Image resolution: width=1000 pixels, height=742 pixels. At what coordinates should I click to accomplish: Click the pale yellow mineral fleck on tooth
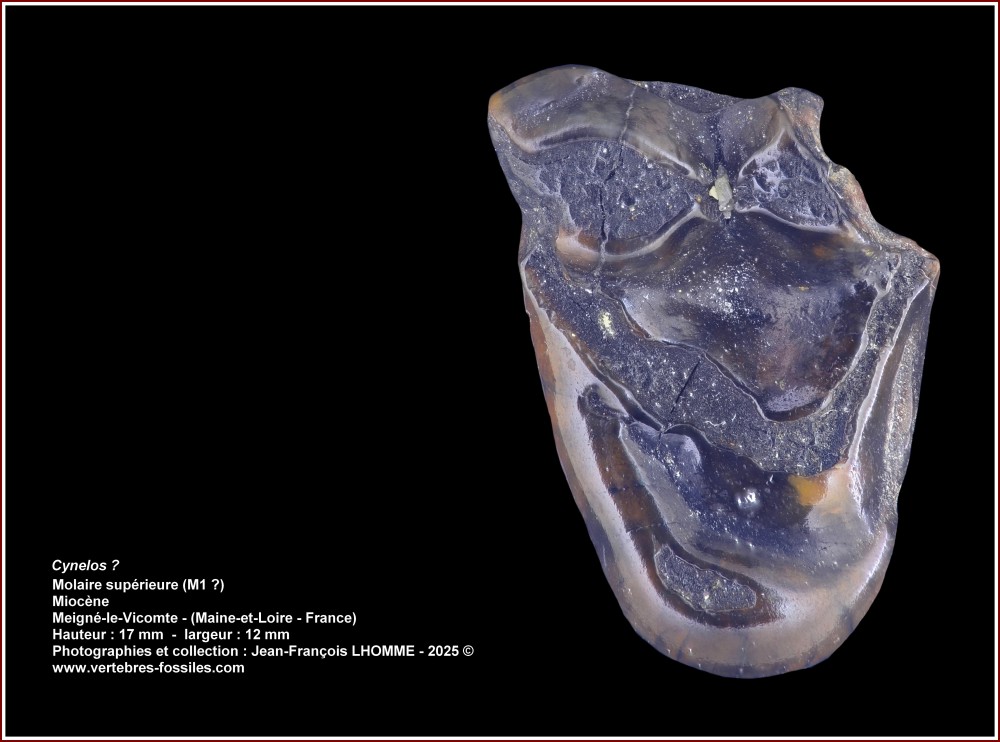[x=721, y=192]
